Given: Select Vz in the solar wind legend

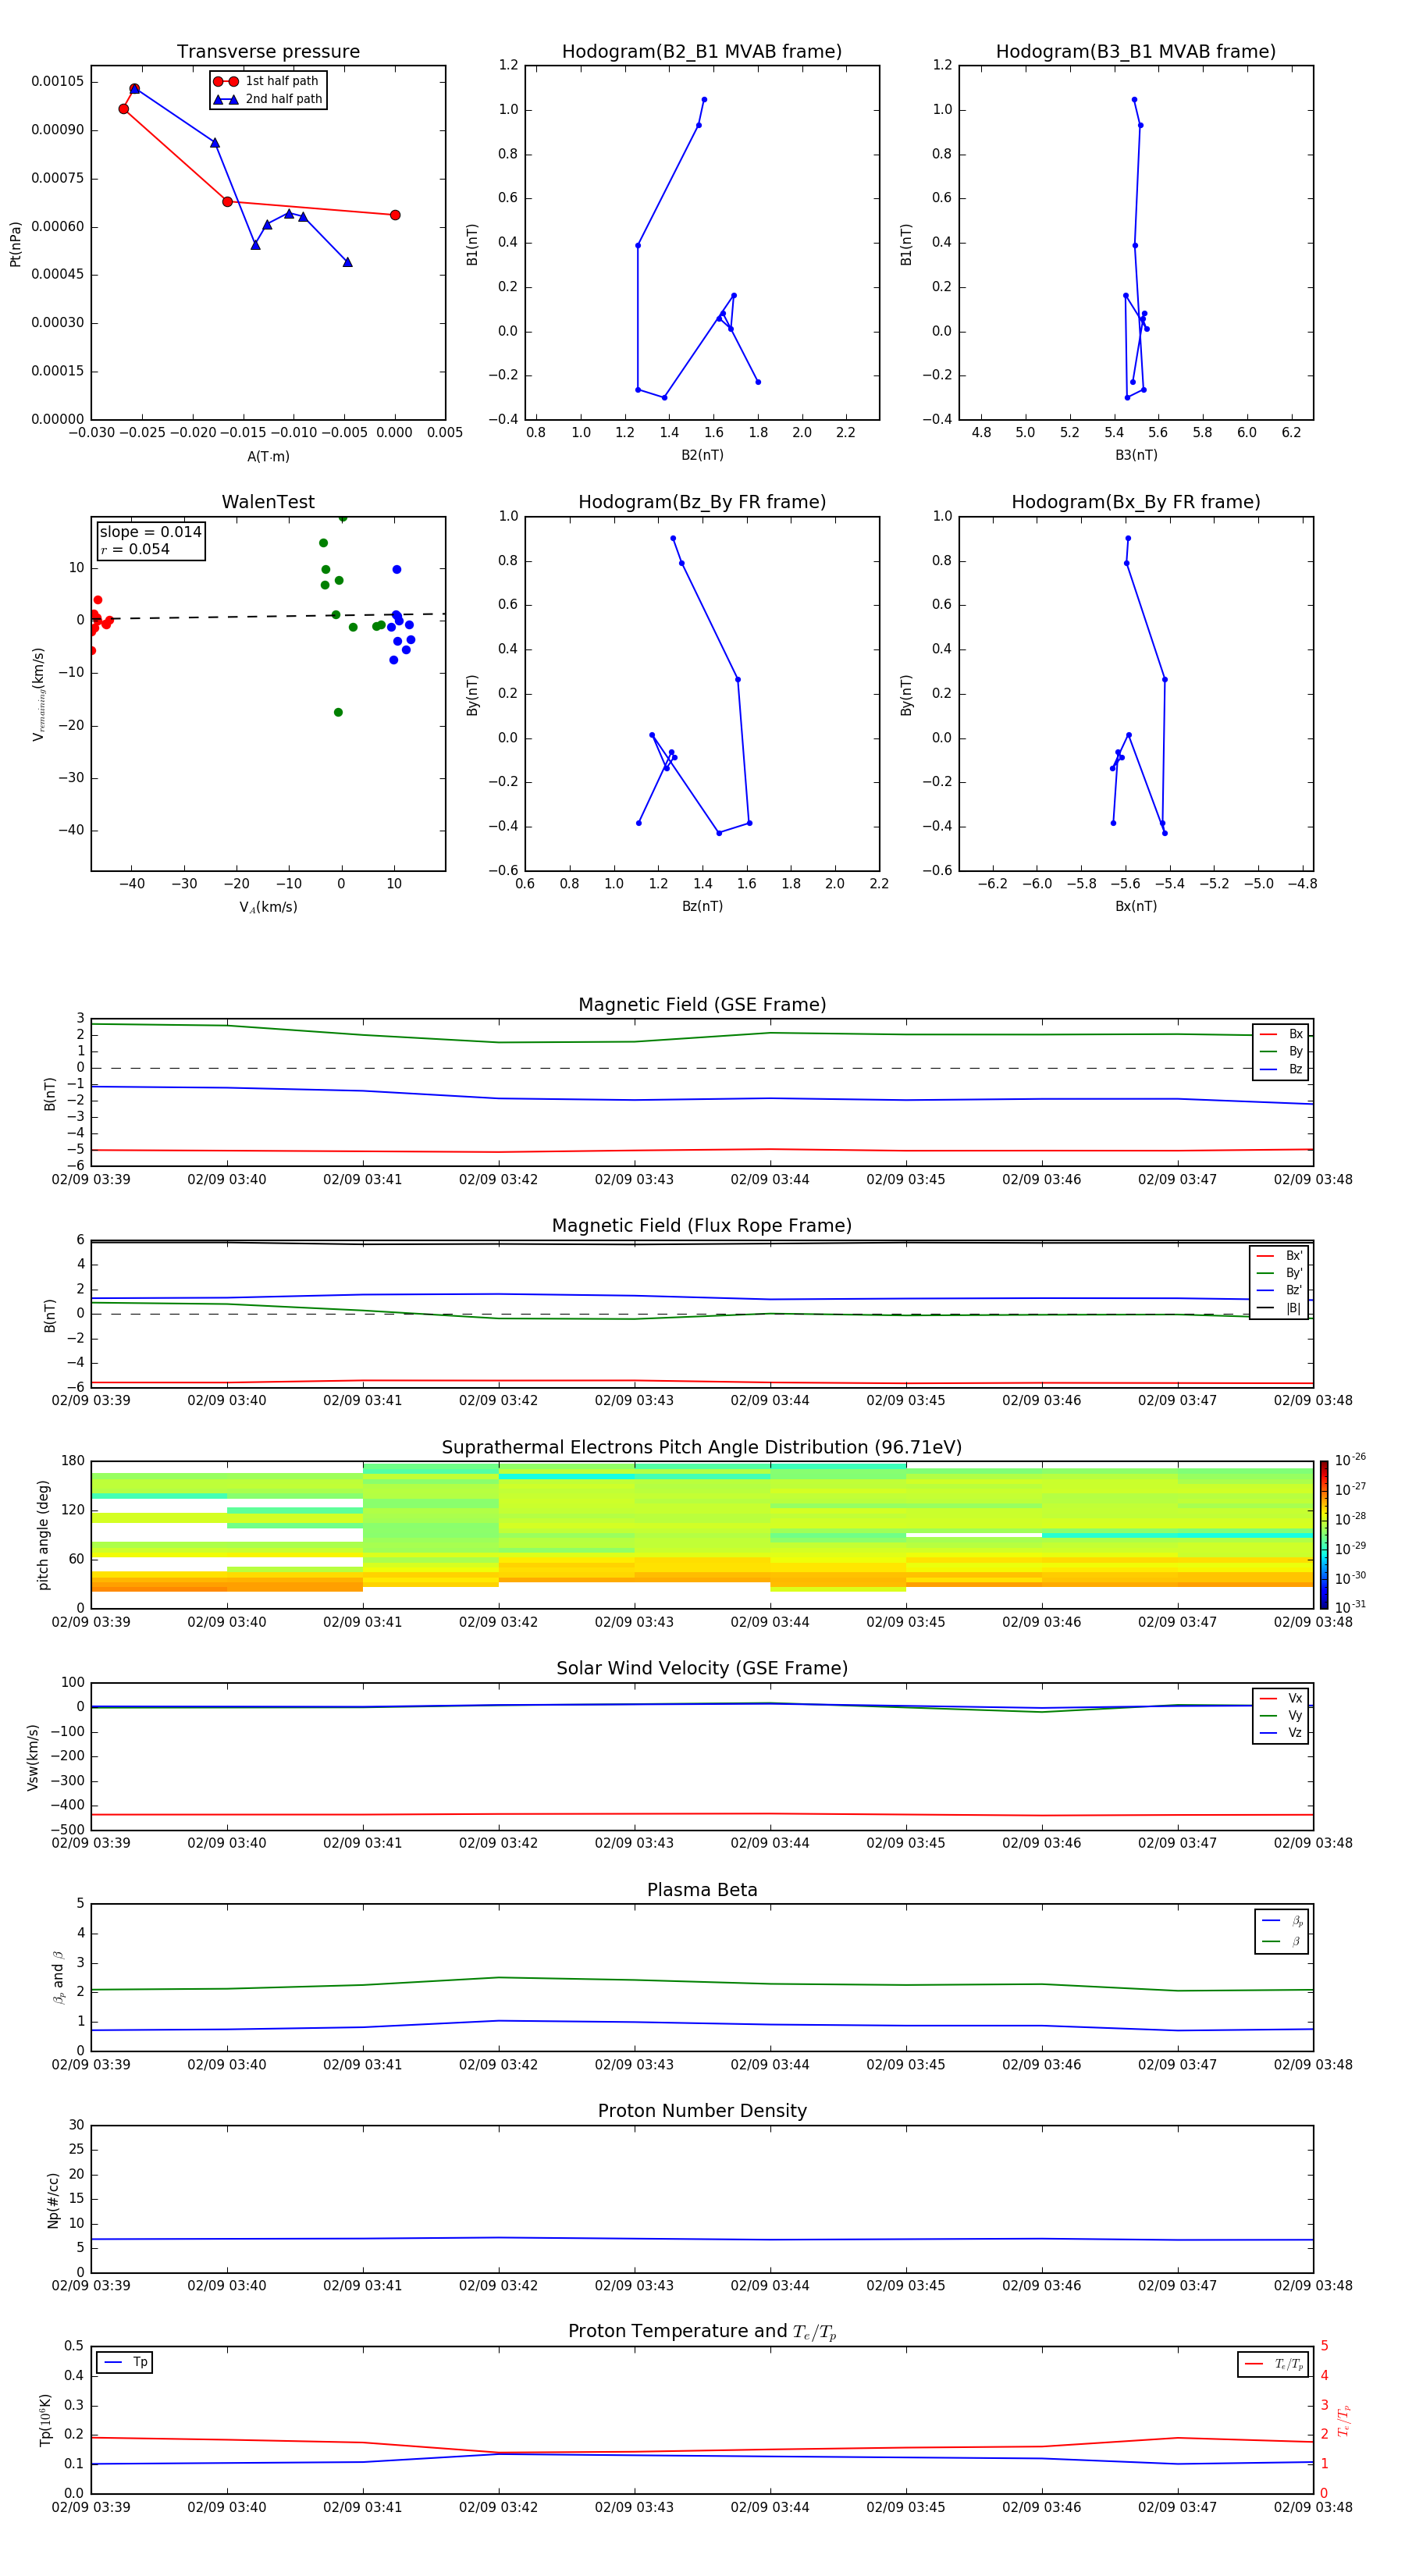Looking at the screenshot, I should click(1281, 1733).
